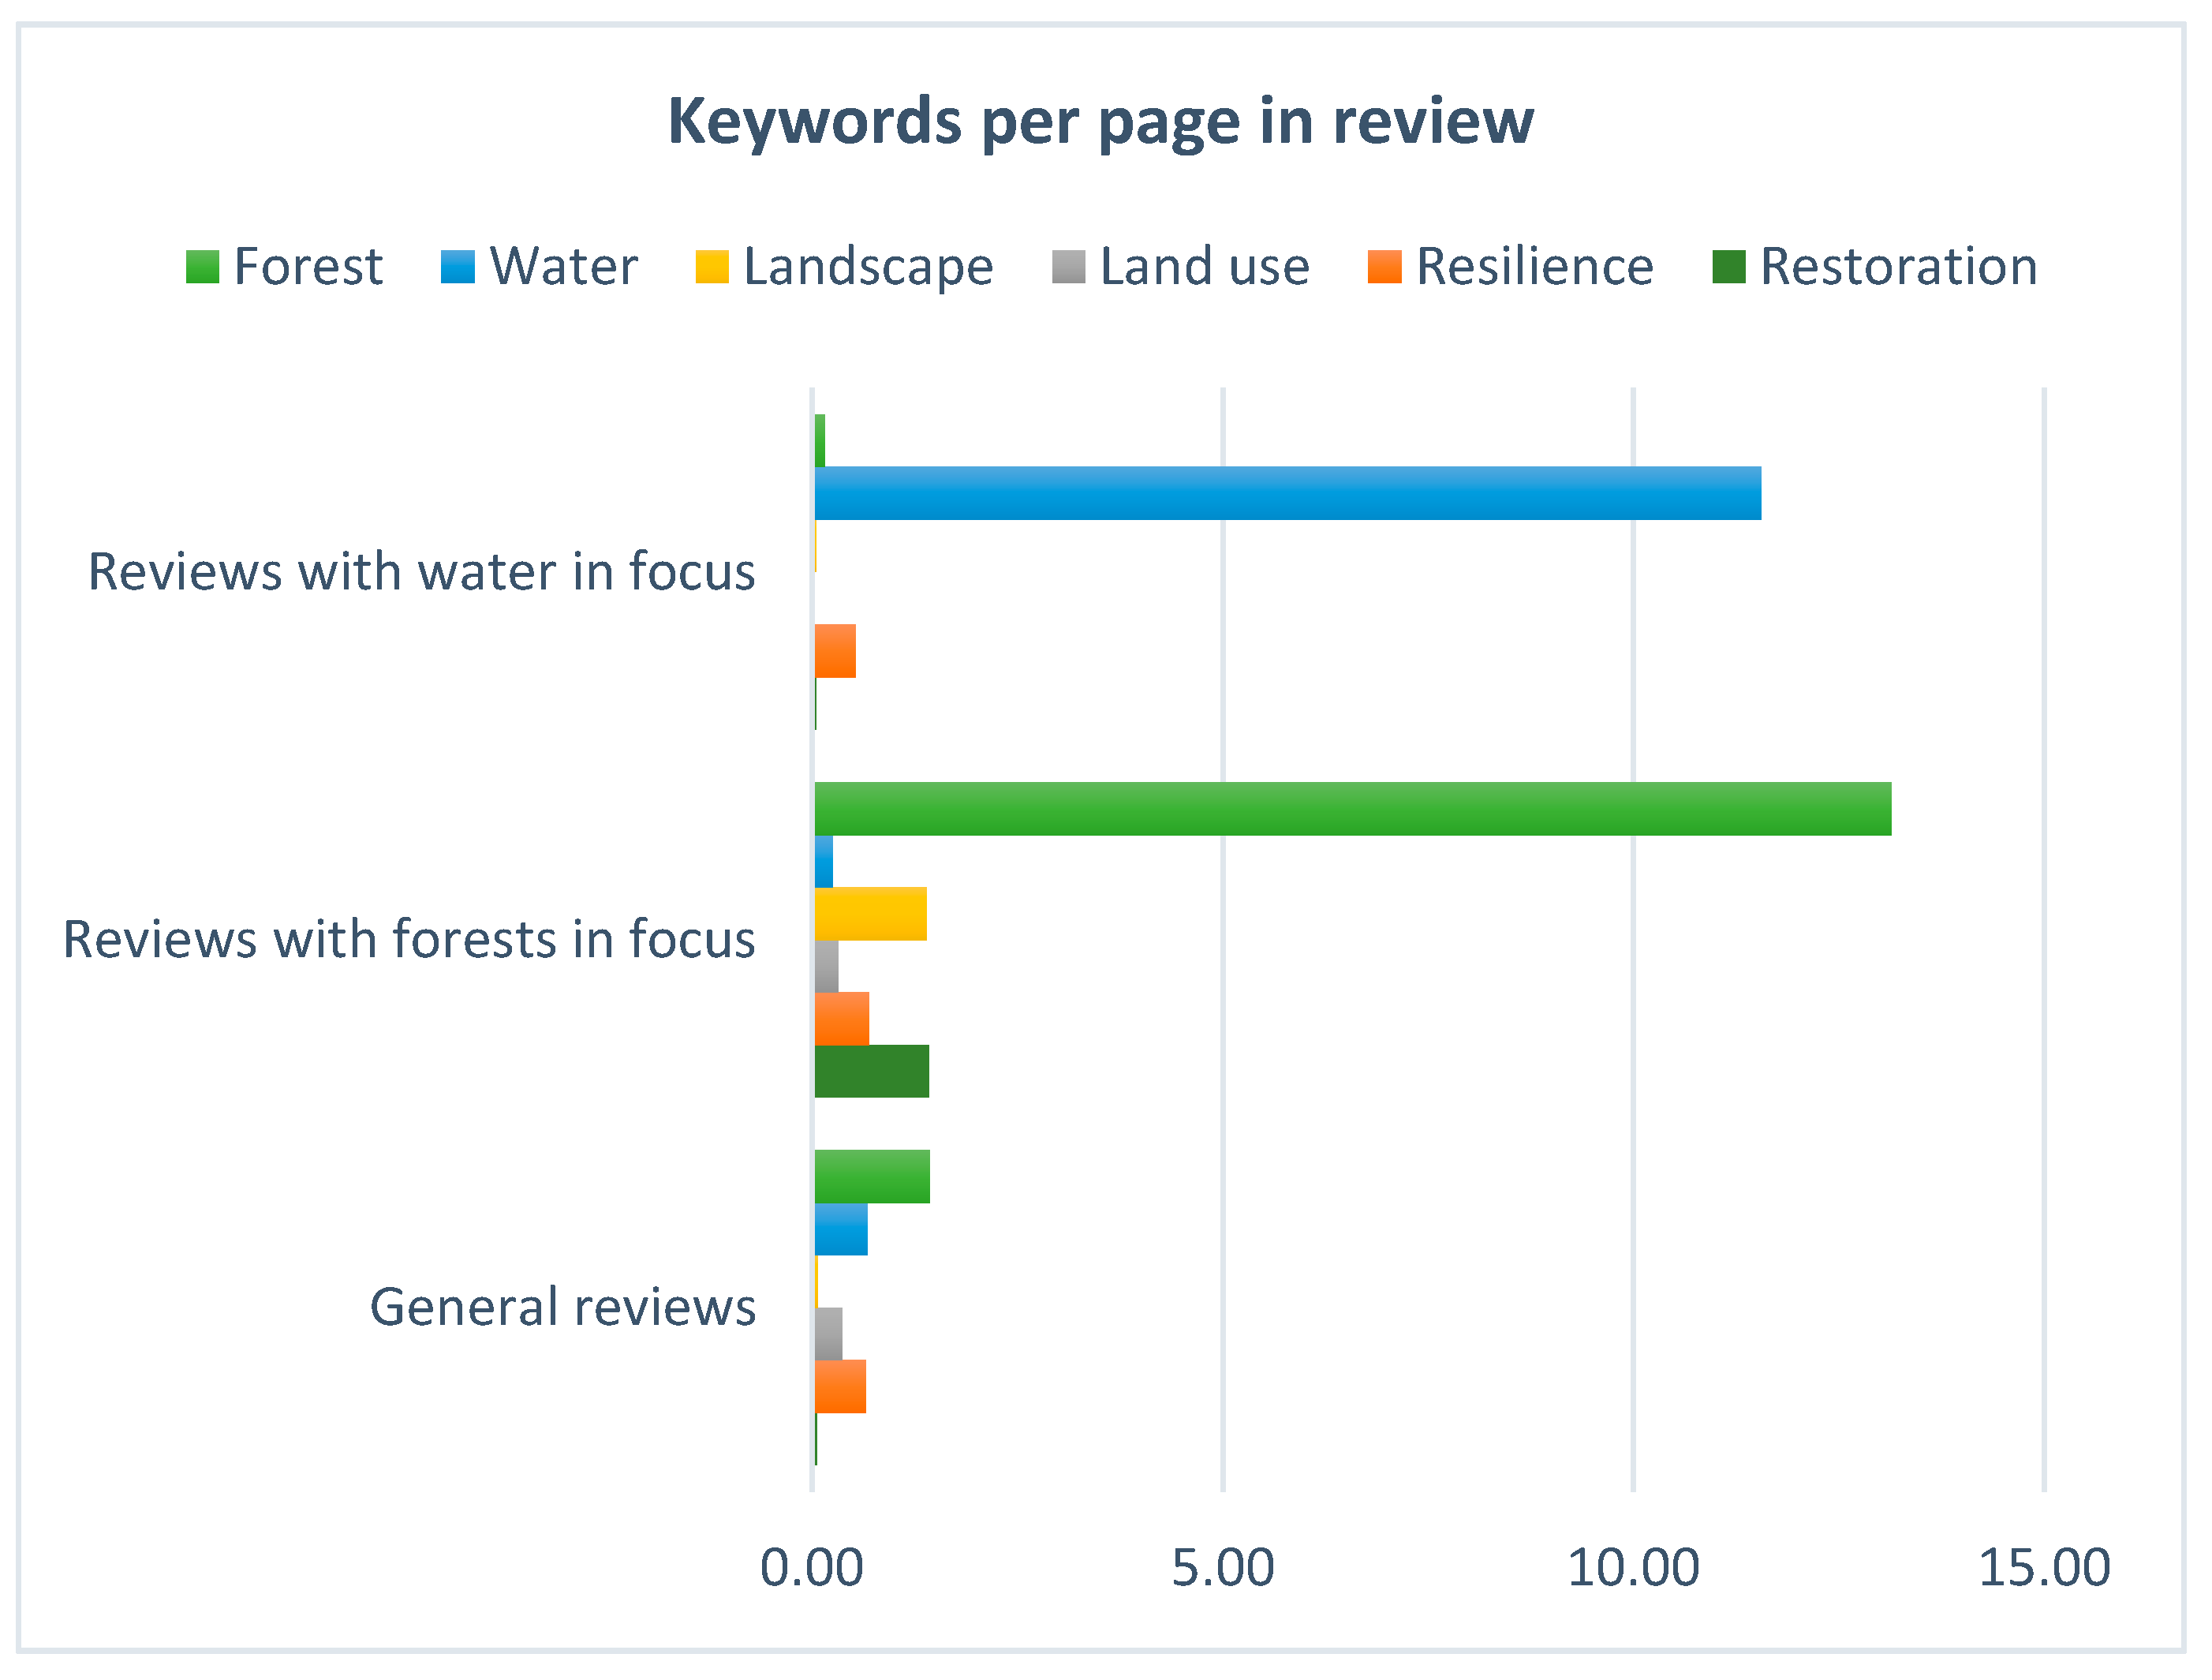Click the yellow Landscape bar in forest-focused reviews

(x=870, y=914)
